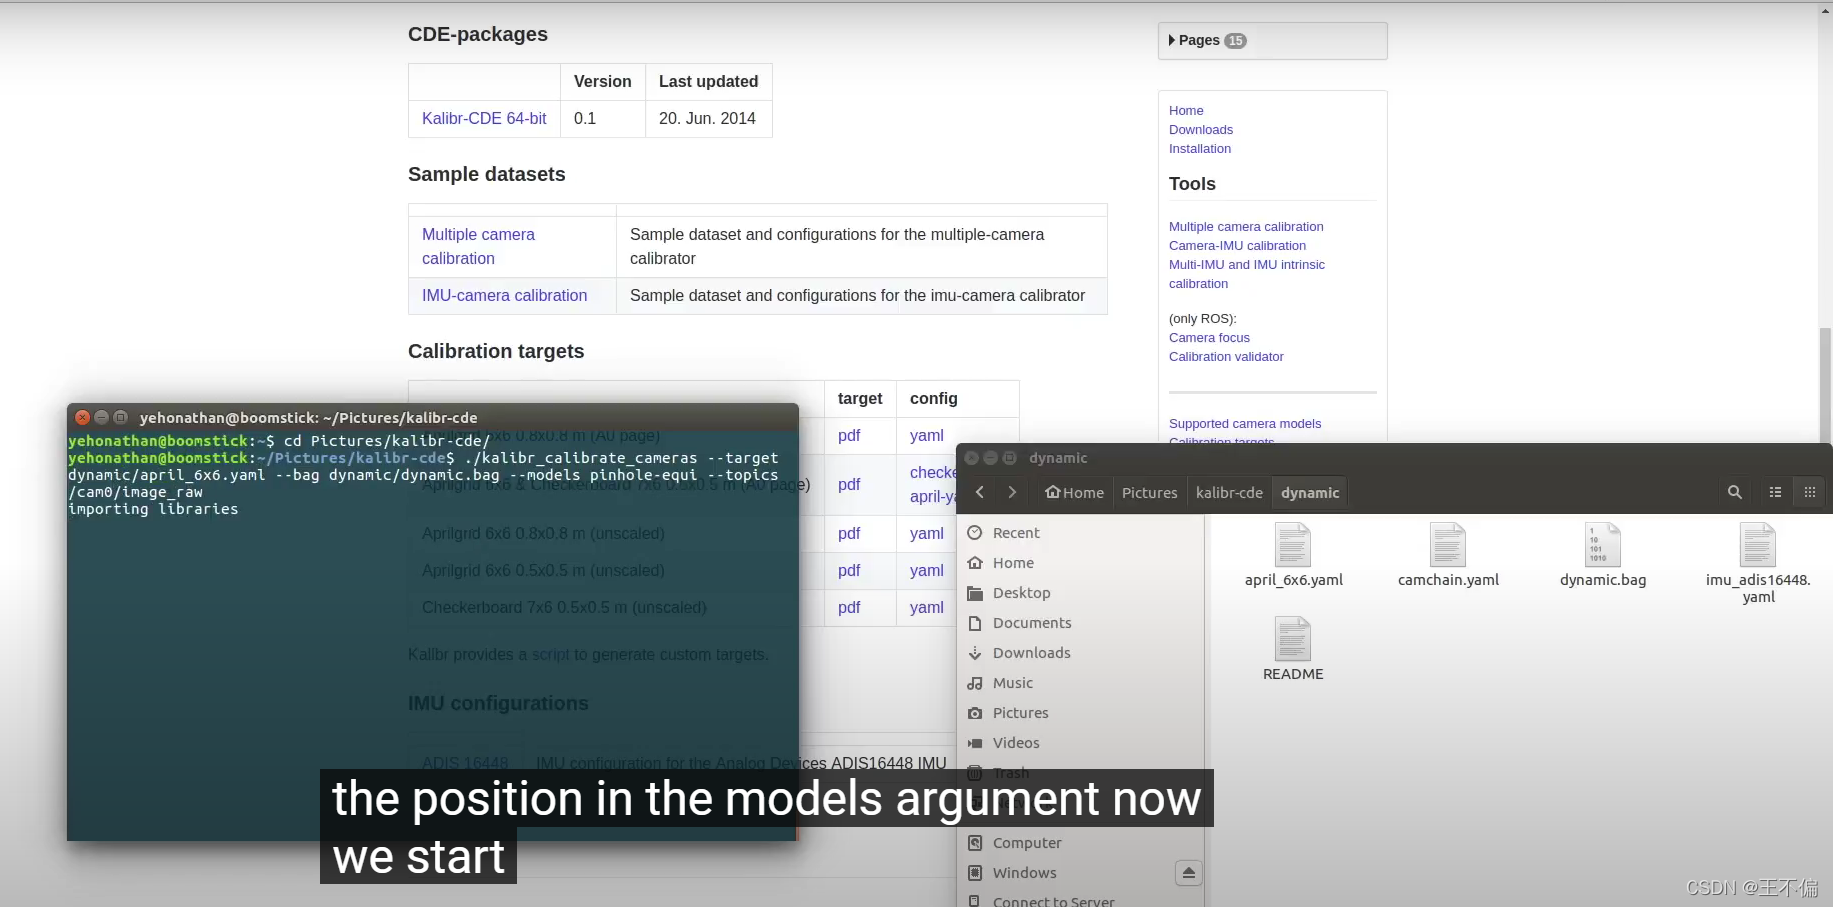1833x907 pixels.
Task: Open Kalibr-CDE 64-bit link
Action: point(484,118)
